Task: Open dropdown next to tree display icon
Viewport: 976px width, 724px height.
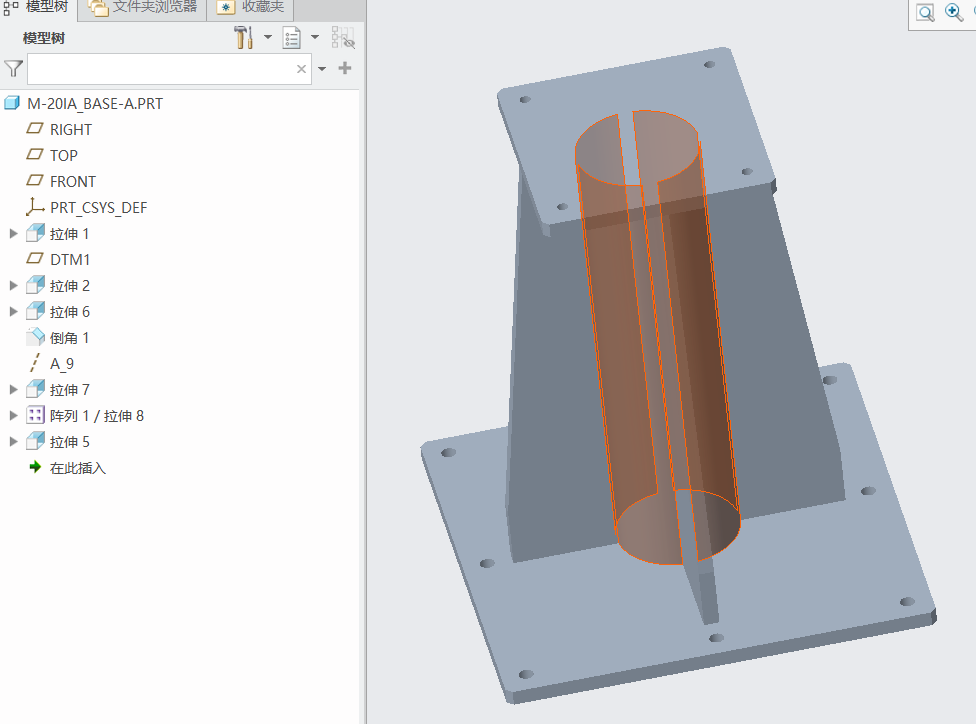Action: click(x=315, y=37)
